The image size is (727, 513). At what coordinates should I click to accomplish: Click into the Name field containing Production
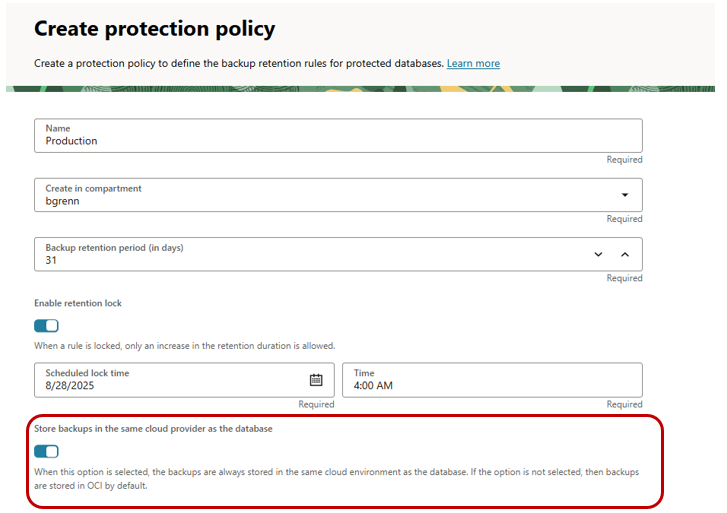(300, 141)
